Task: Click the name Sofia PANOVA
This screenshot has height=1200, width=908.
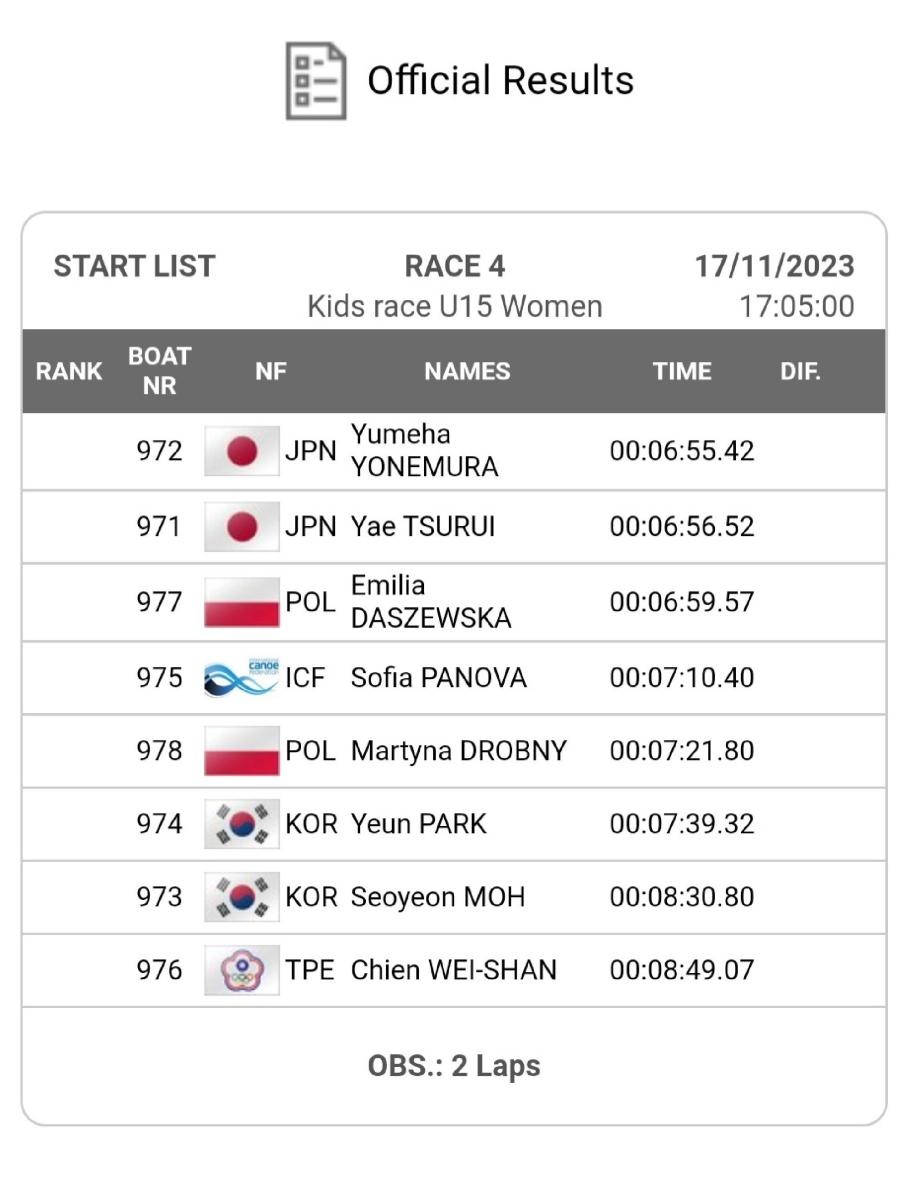Action: pos(438,678)
